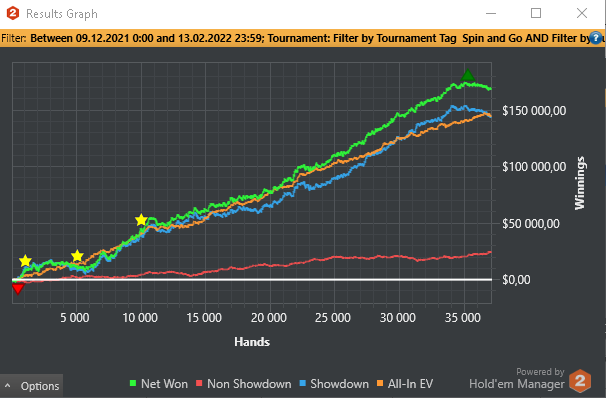Click the 20 000 hands axis label
Image resolution: width=606 pixels, height=398 pixels.
[269, 318]
